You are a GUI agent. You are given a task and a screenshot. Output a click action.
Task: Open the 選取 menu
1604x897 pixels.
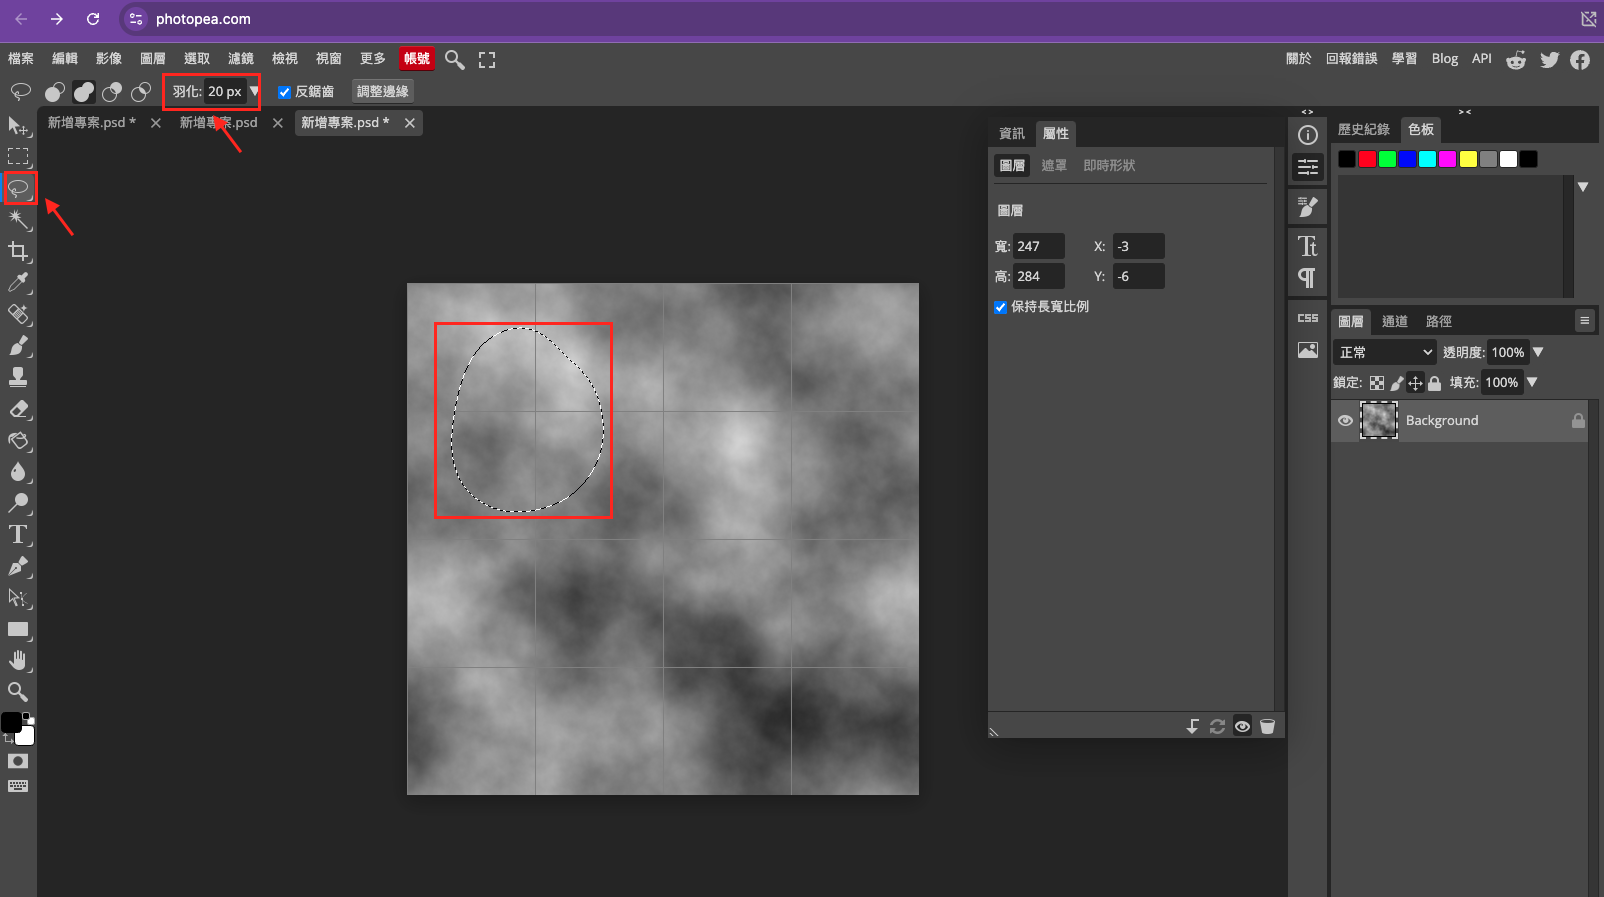coord(197,59)
